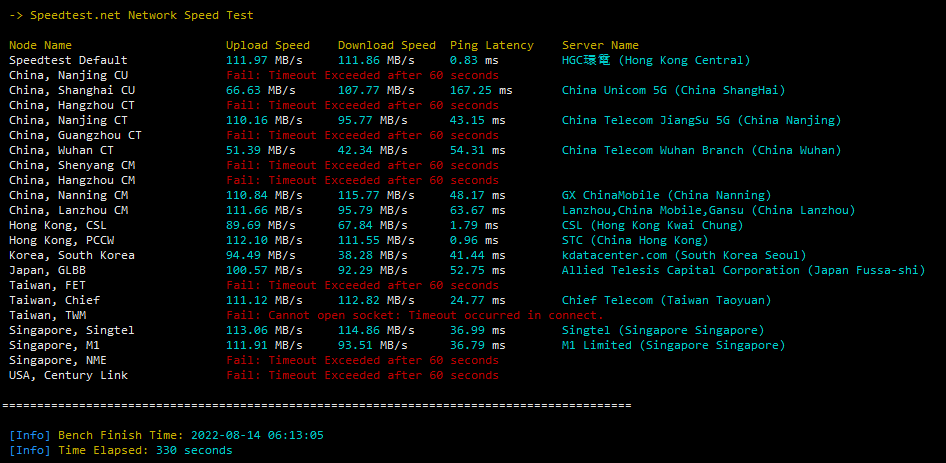946x463 pixels.
Task: Click 'Chief Telecom (Taiwan Taoyuan)' server
Action: click(667, 301)
